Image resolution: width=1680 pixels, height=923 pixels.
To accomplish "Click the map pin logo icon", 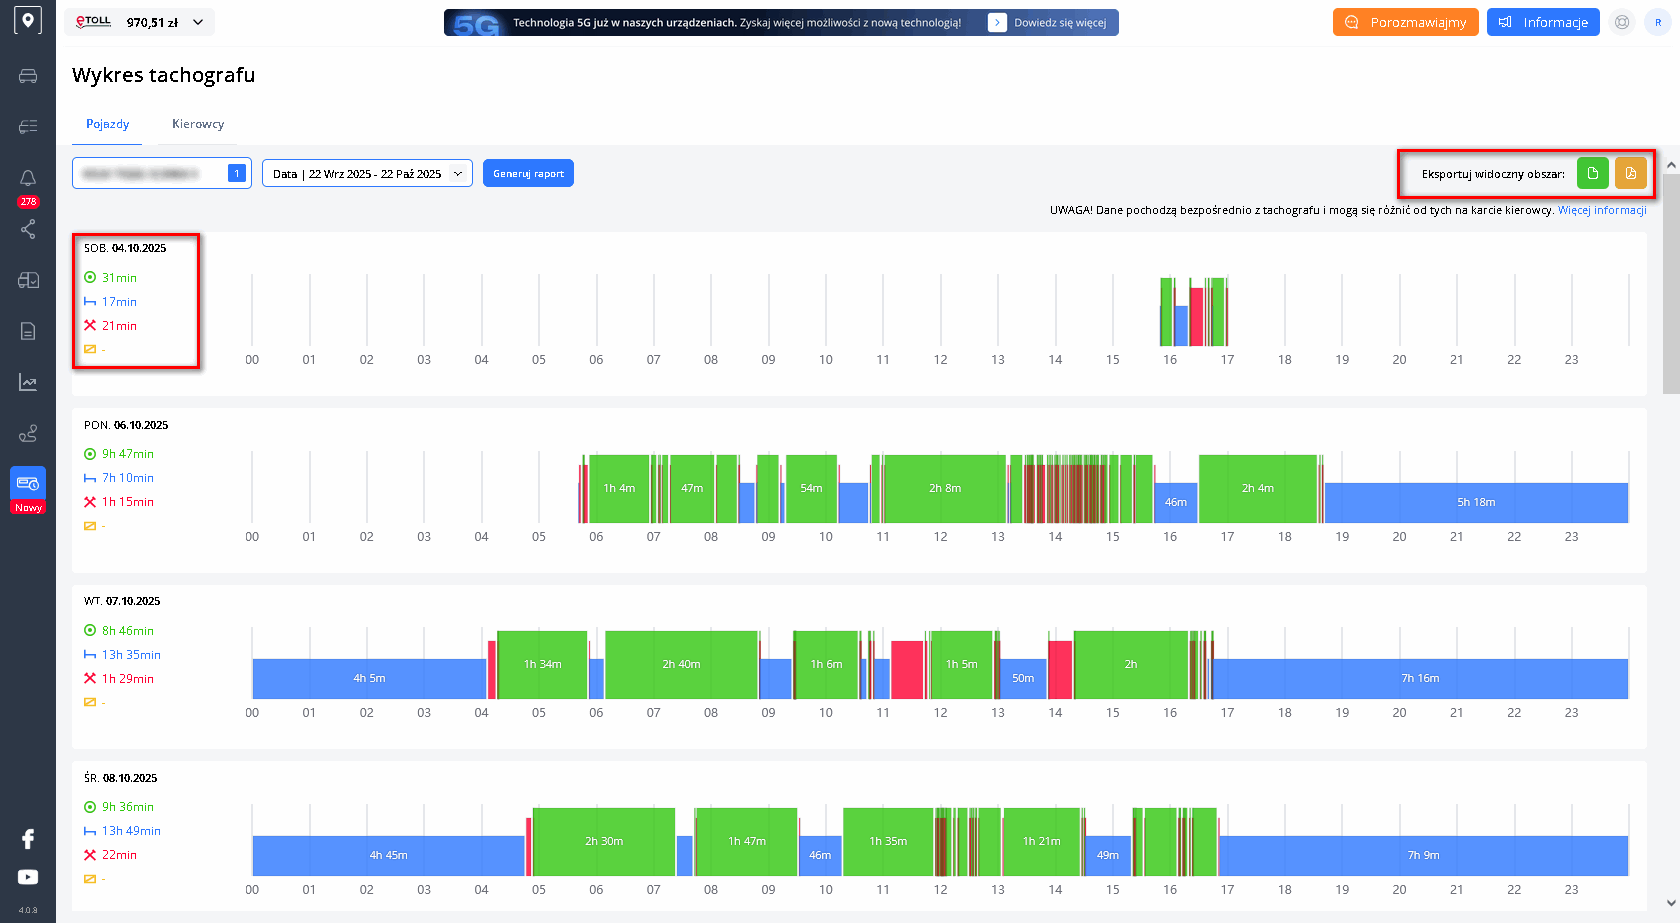I will click(28, 21).
